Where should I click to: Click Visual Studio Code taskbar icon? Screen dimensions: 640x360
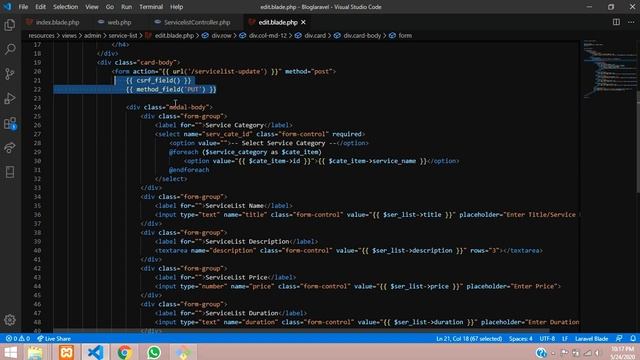tap(96, 352)
